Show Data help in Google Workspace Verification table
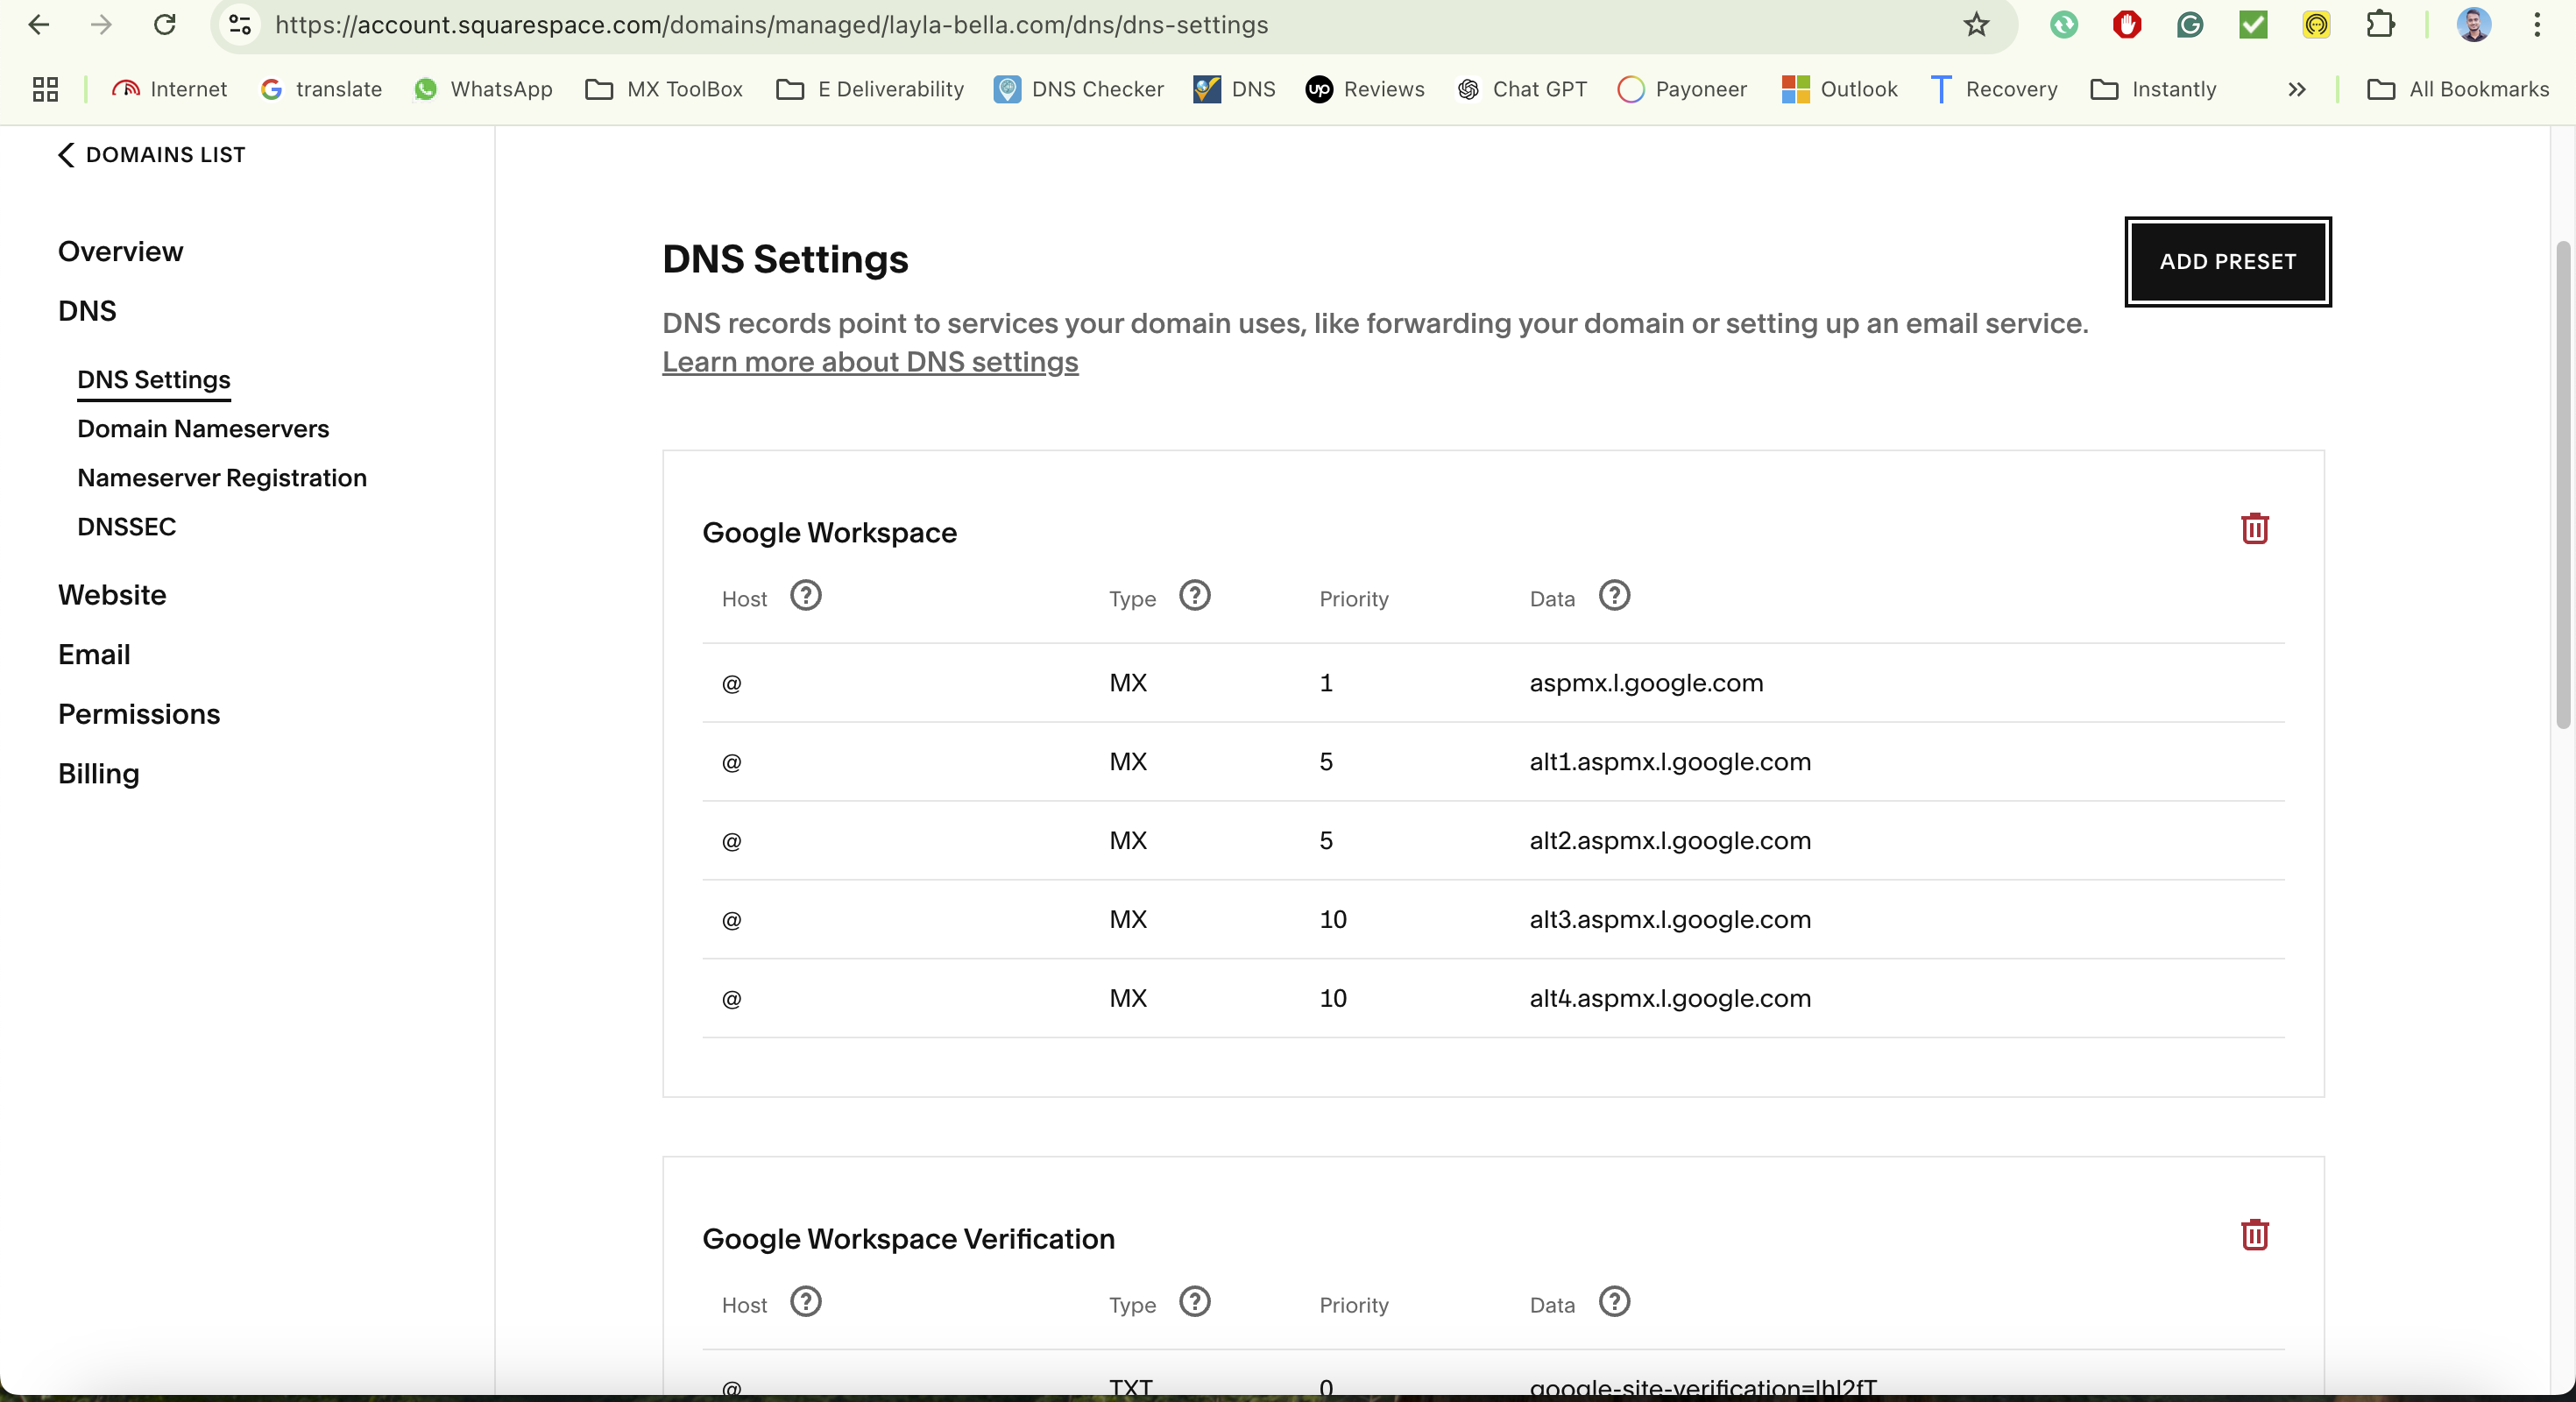The height and width of the screenshot is (1402, 2576). [x=1614, y=1302]
